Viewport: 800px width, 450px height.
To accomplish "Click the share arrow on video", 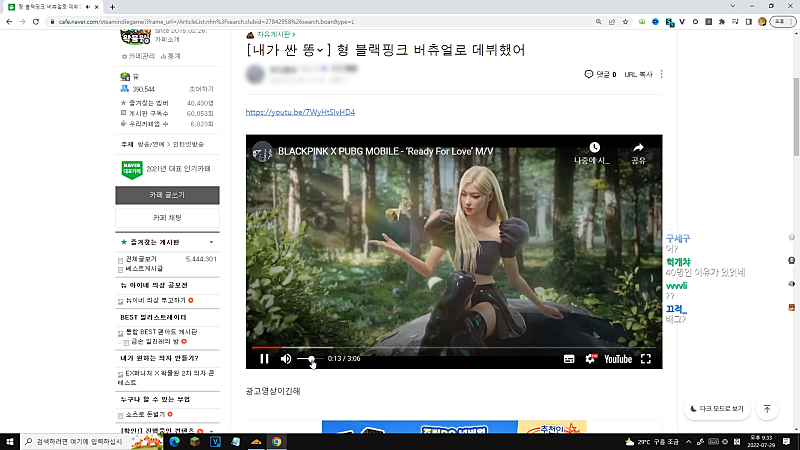I will pos(638,148).
